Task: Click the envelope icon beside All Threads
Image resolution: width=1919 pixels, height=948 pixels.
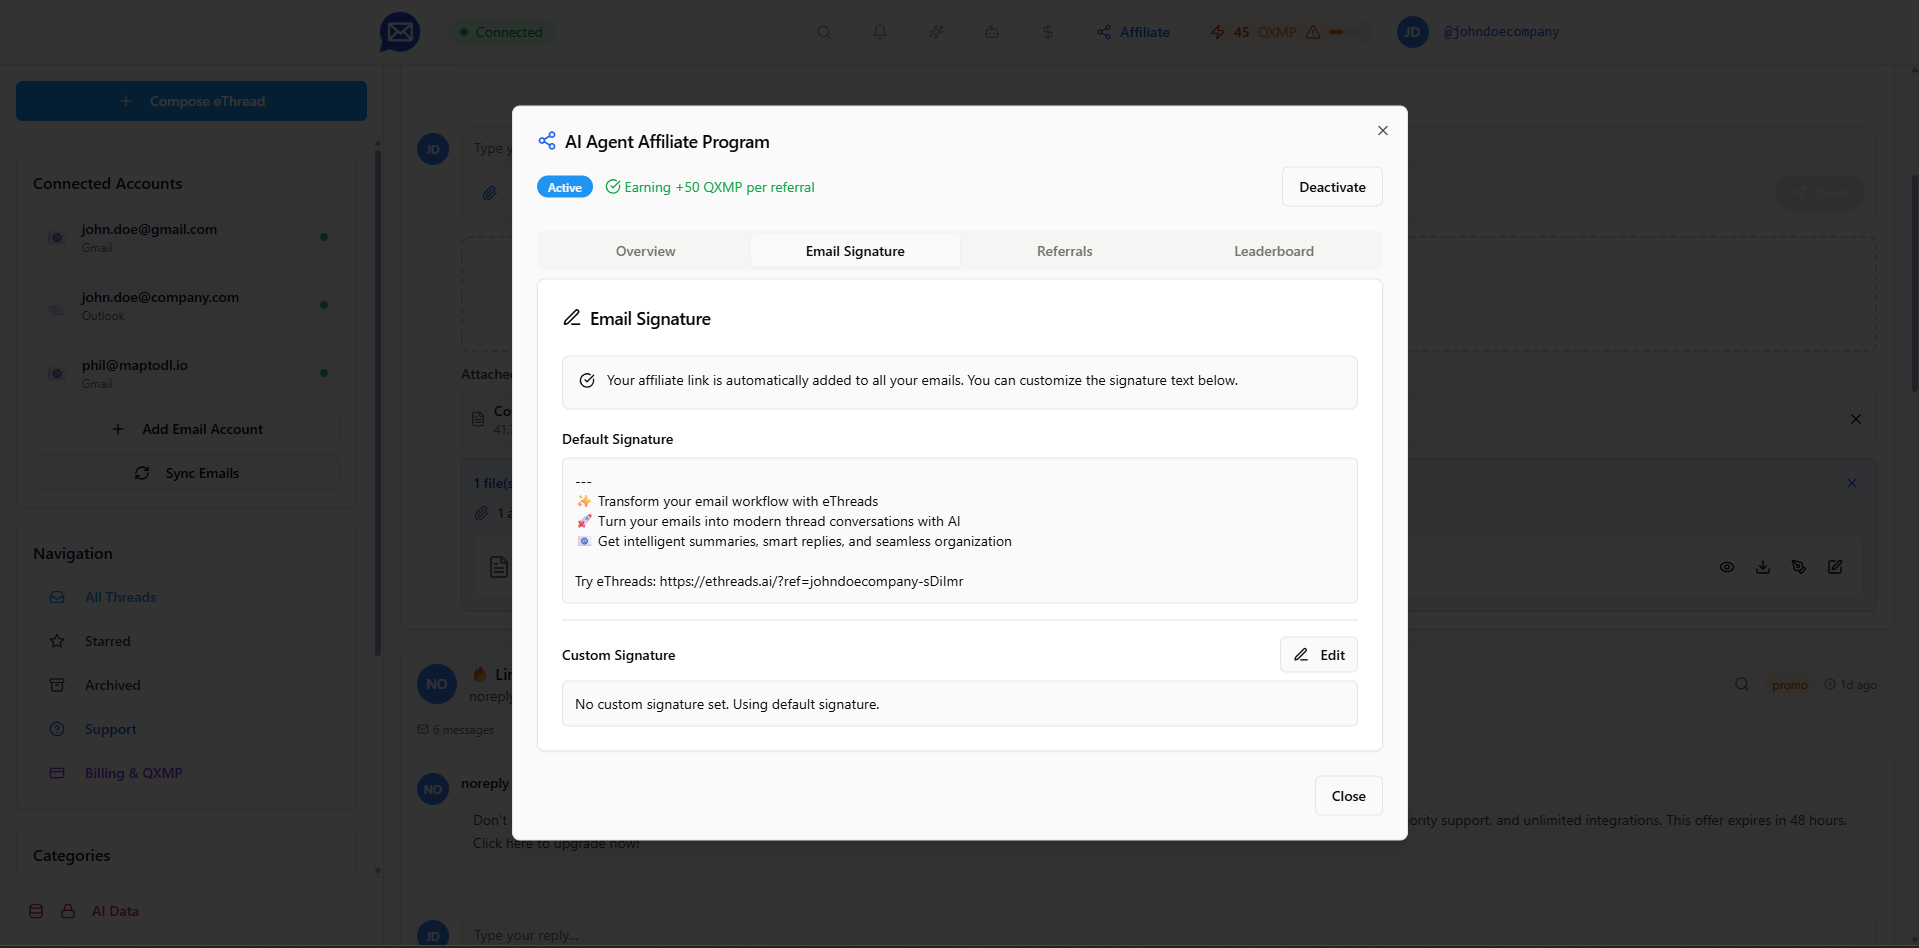Action: [57, 597]
